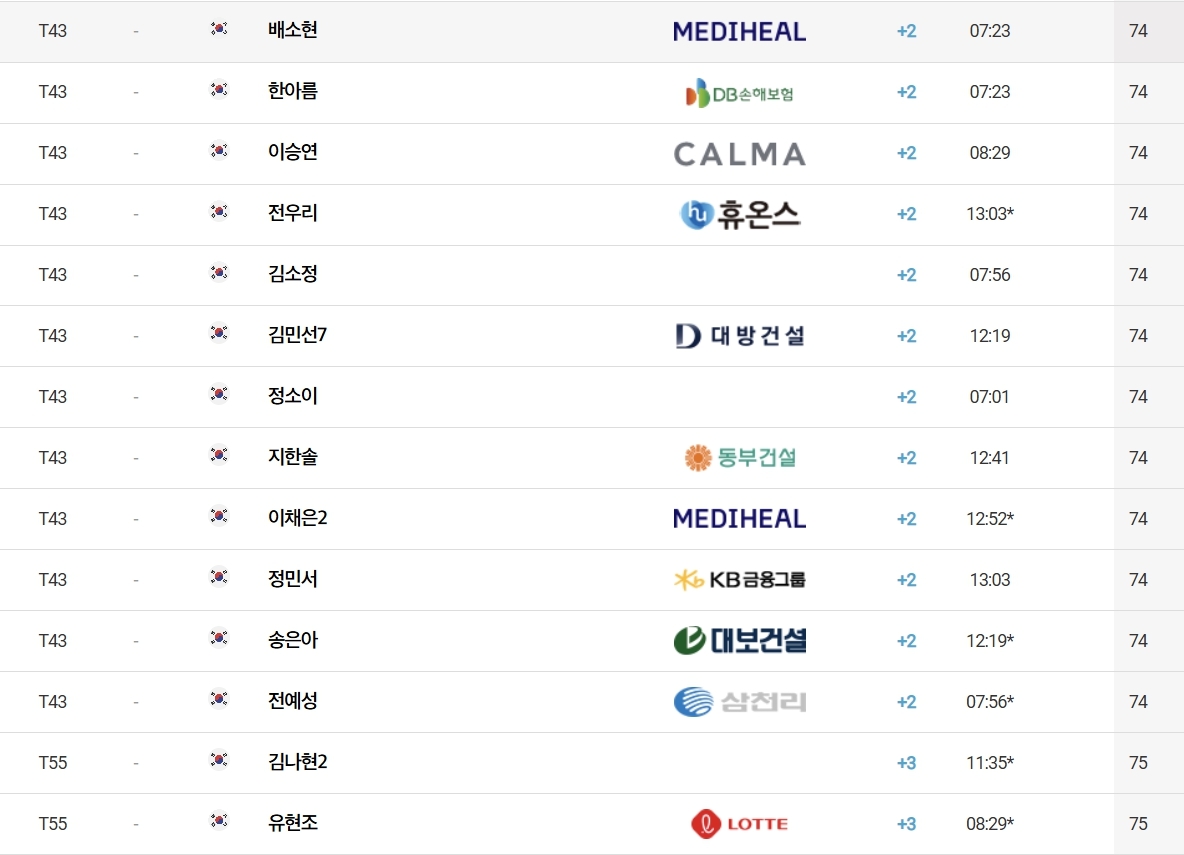Click the KB금융그룹 sponsor logo

[739, 580]
